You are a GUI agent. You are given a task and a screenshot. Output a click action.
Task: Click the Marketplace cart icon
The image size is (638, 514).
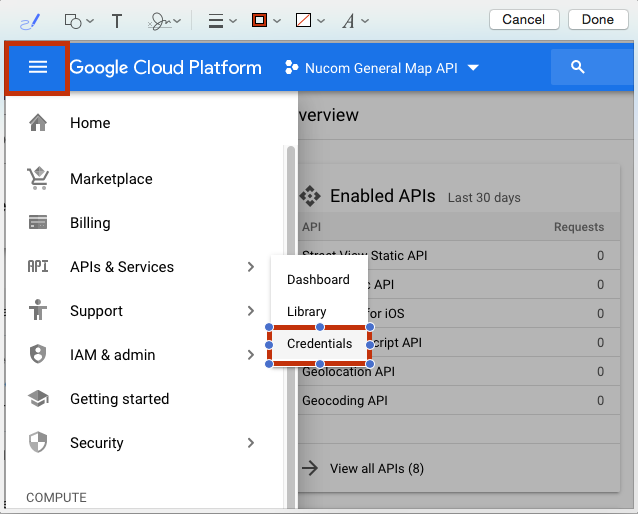coord(38,179)
